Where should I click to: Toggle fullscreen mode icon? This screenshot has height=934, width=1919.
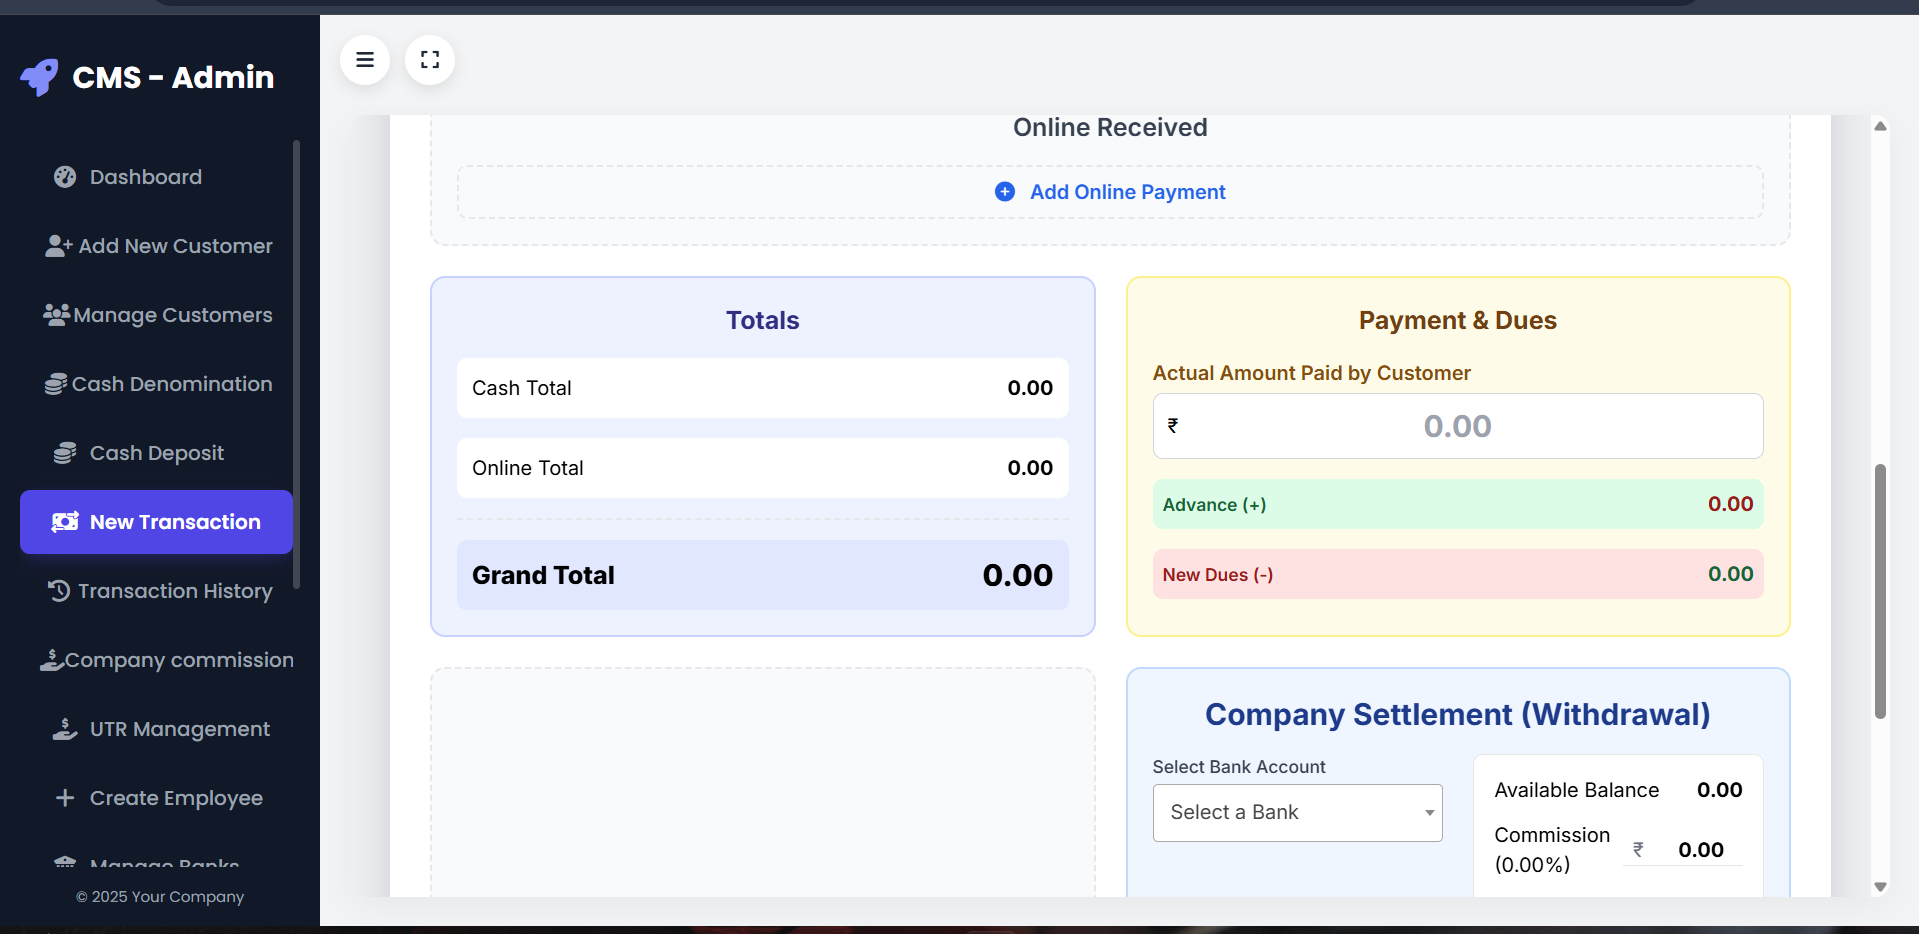tap(430, 60)
